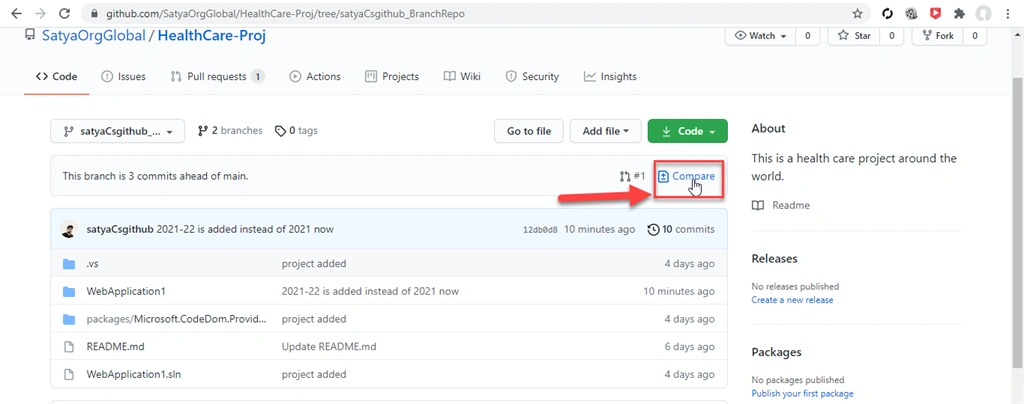Click the .vs folder icon
The image size is (1024, 404).
pyautogui.click(x=69, y=264)
